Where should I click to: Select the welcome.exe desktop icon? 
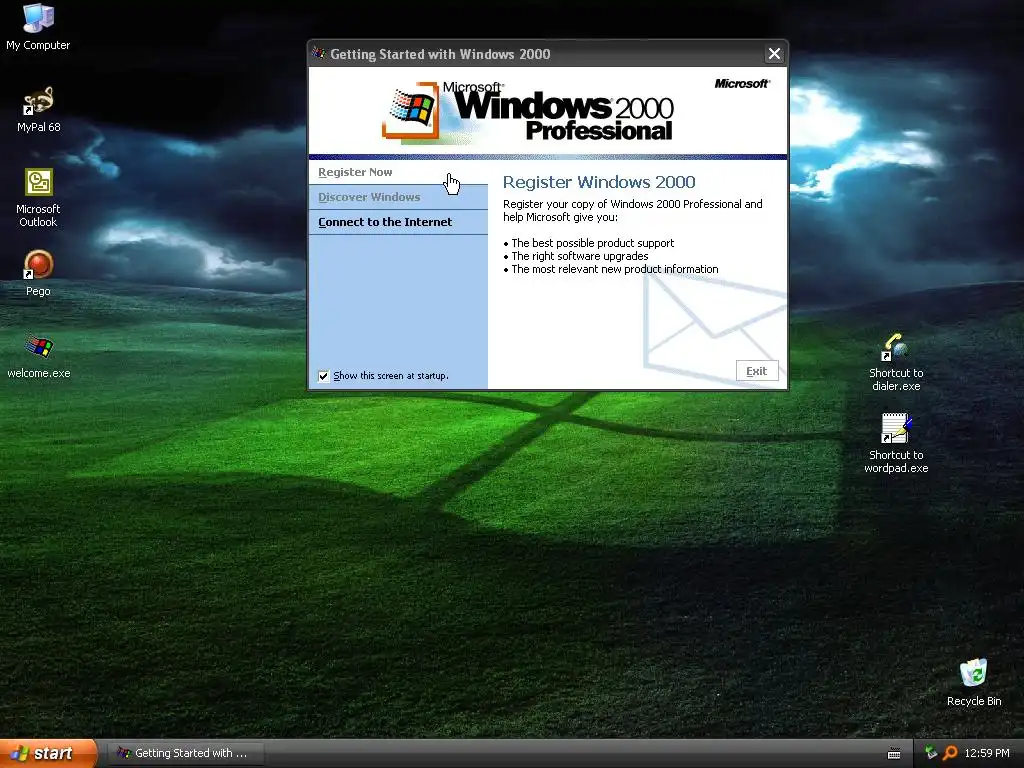[39, 355]
